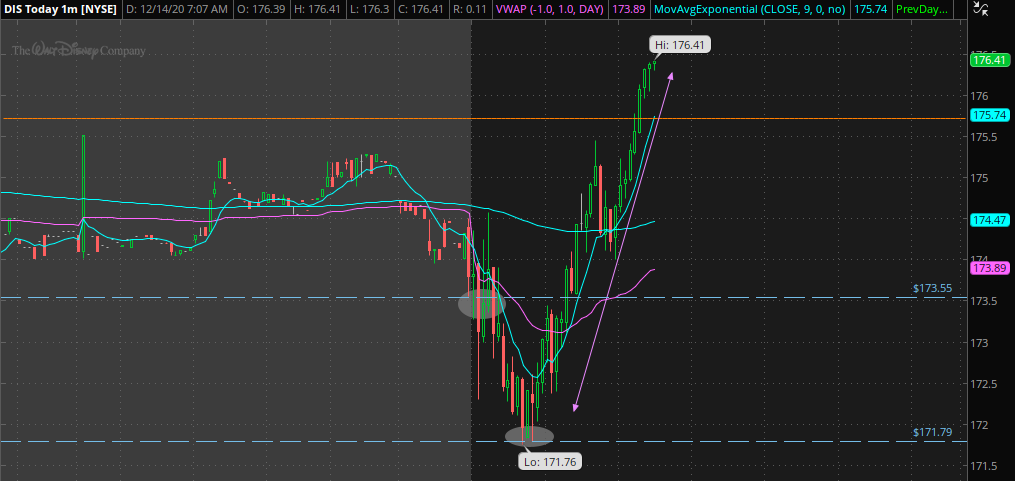
Task: Click the collapse studies icon at top right
Action: [x=981, y=9]
